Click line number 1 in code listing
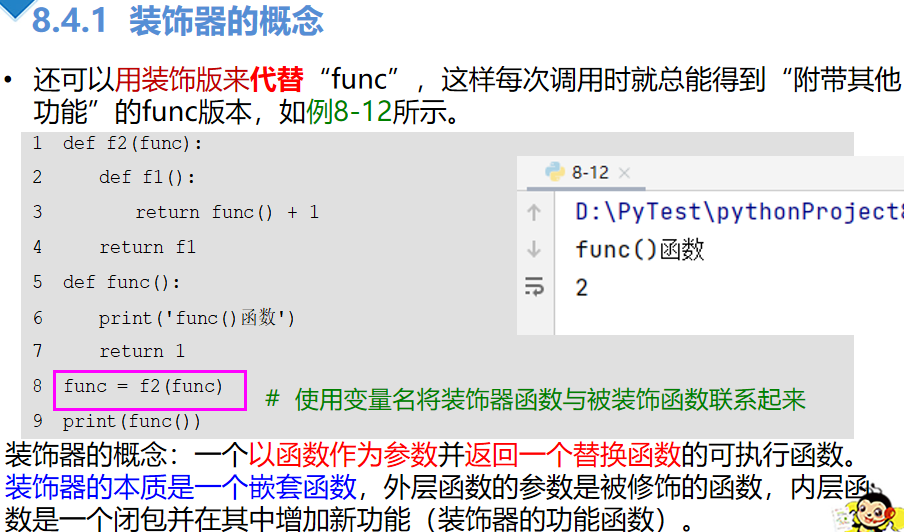 [37, 143]
